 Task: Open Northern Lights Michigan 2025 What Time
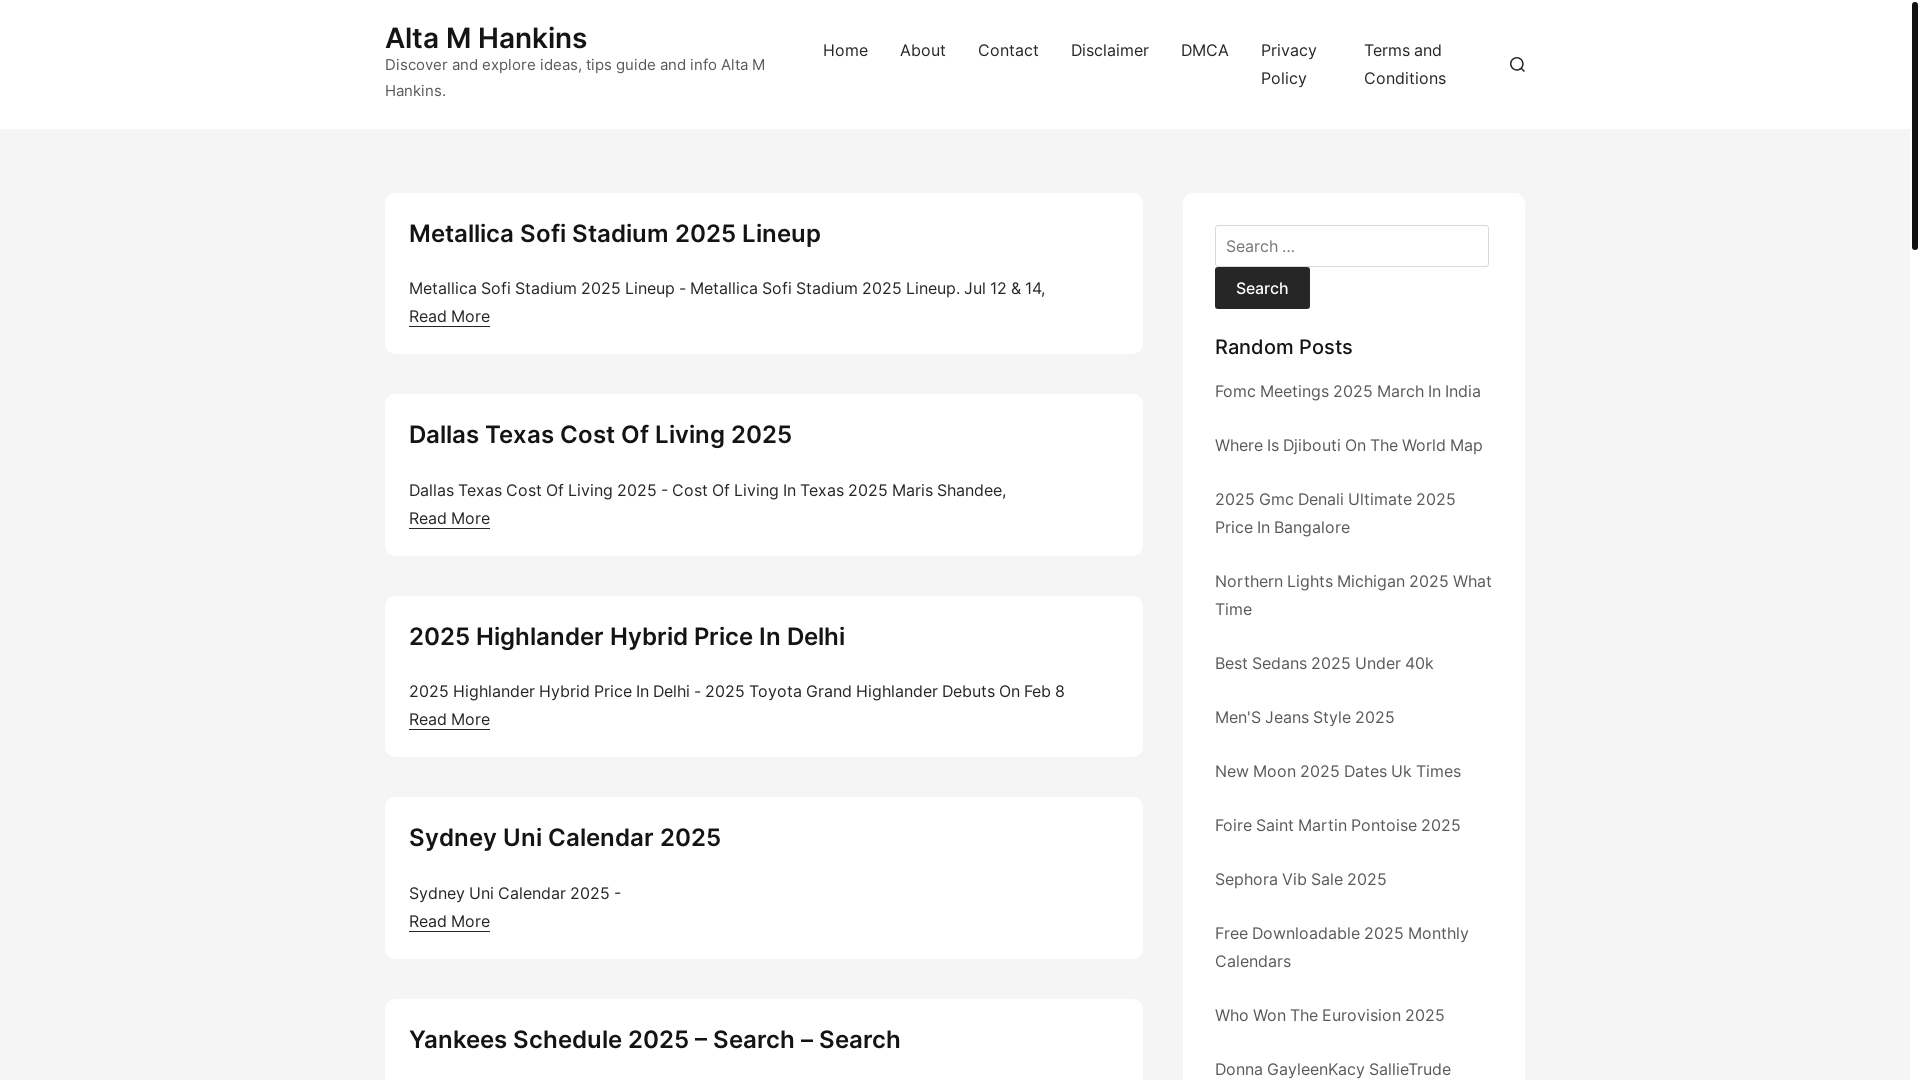click(x=1353, y=595)
